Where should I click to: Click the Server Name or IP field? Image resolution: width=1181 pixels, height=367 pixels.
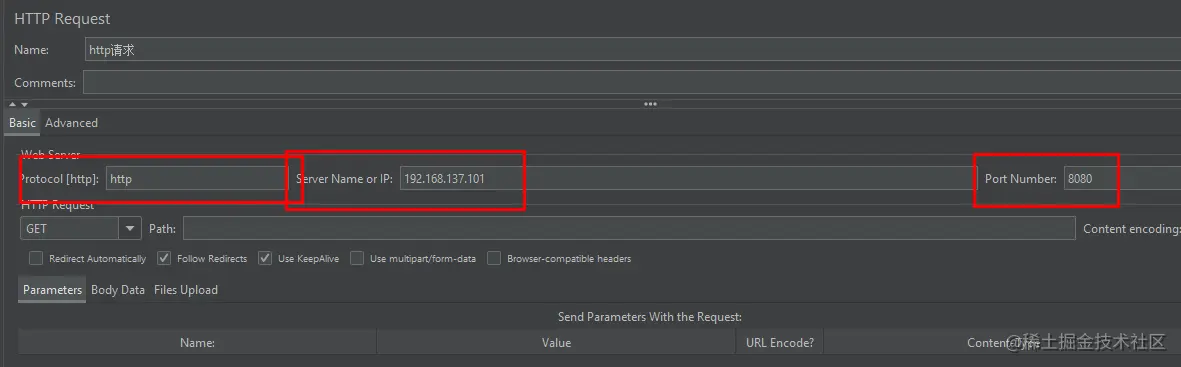687,179
